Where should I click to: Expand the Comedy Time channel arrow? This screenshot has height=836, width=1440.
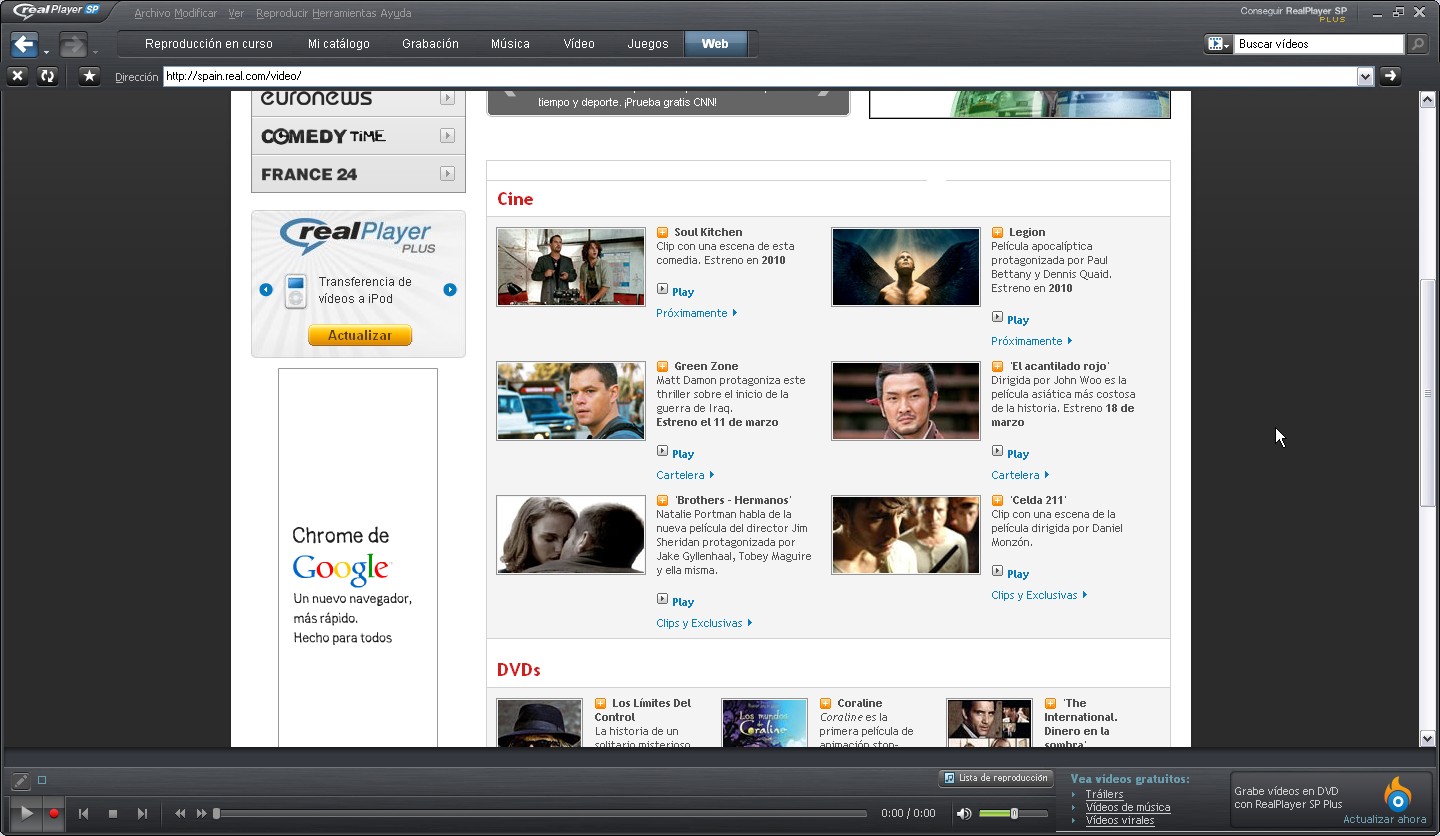point(447,136)
